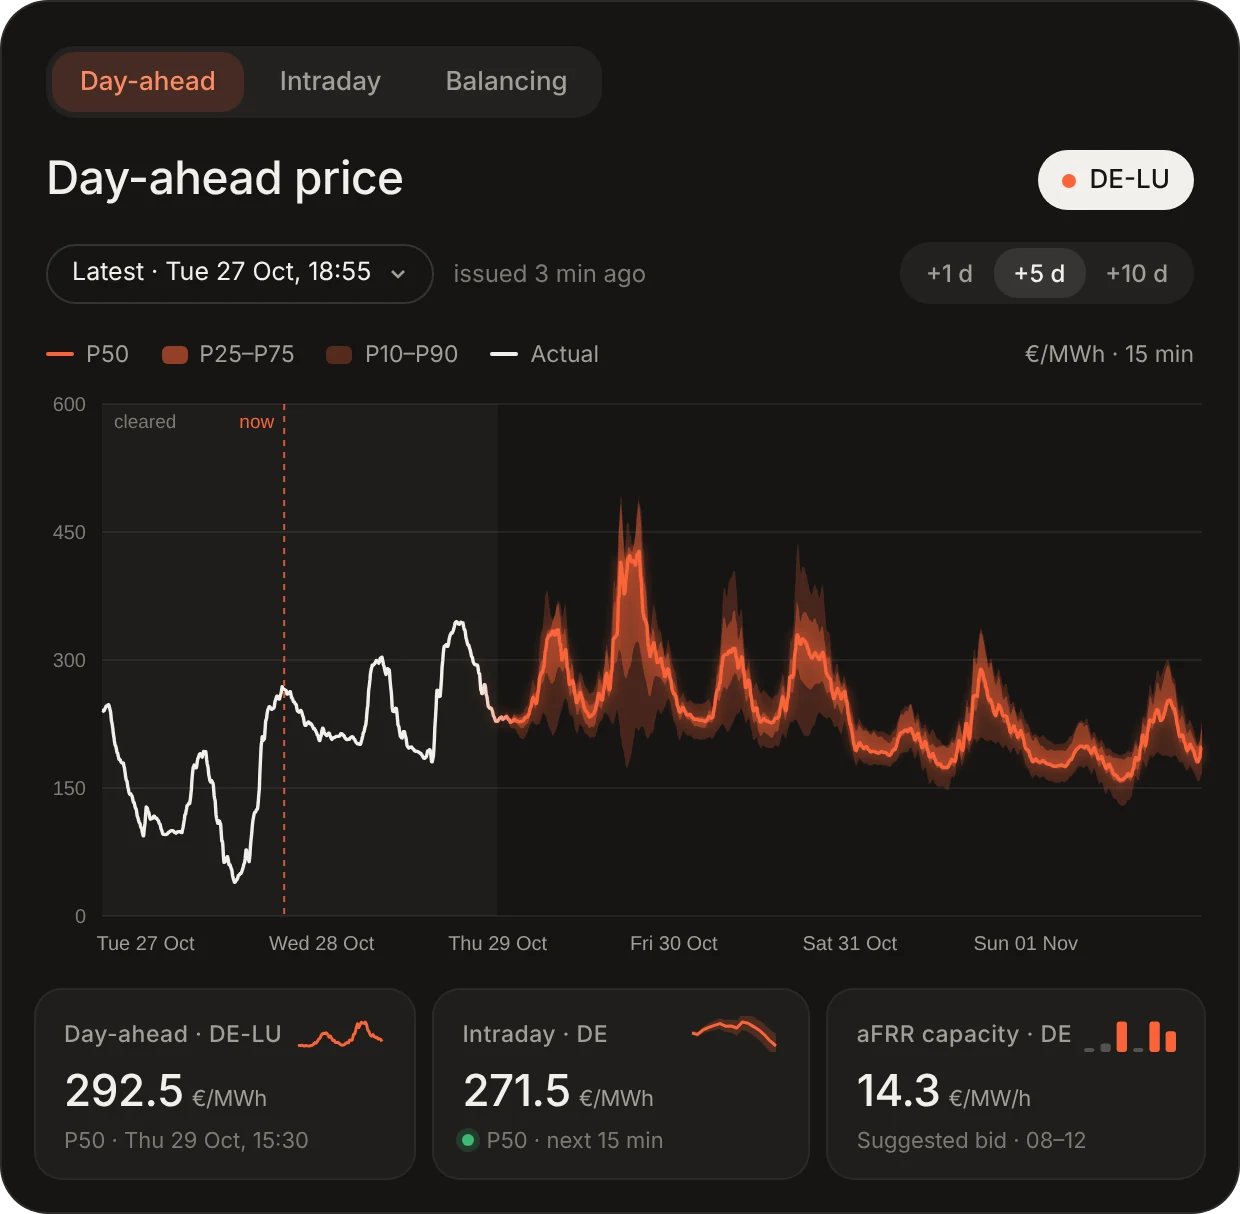
Task: Click the 'Sun 01 Nov' axis label
Action: [x=1026, y=943]
